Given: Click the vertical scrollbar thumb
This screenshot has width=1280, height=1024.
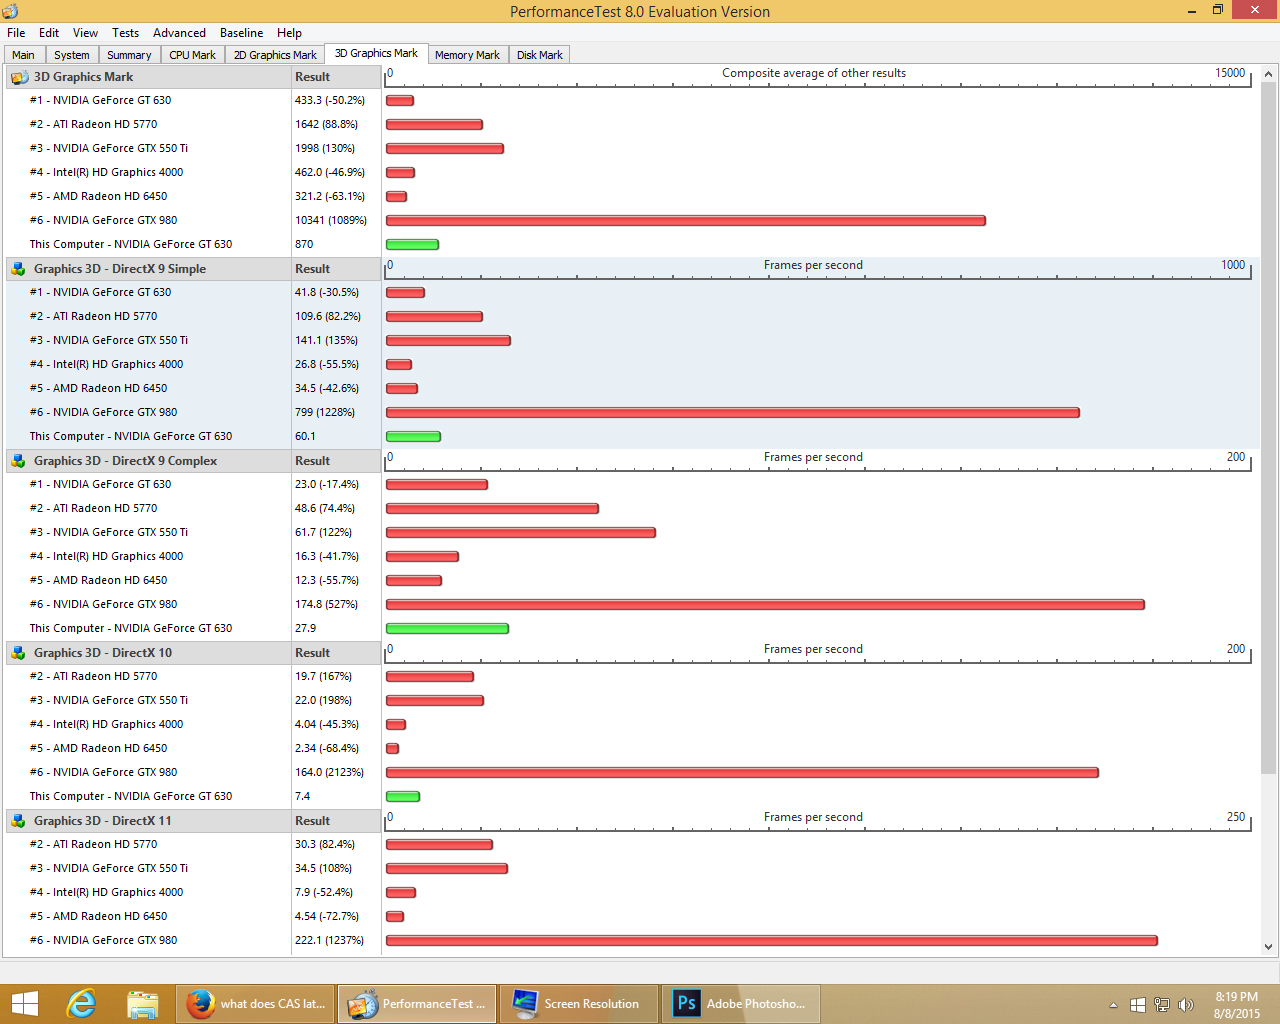Looking at the screenshot, I should (1269, 428).
